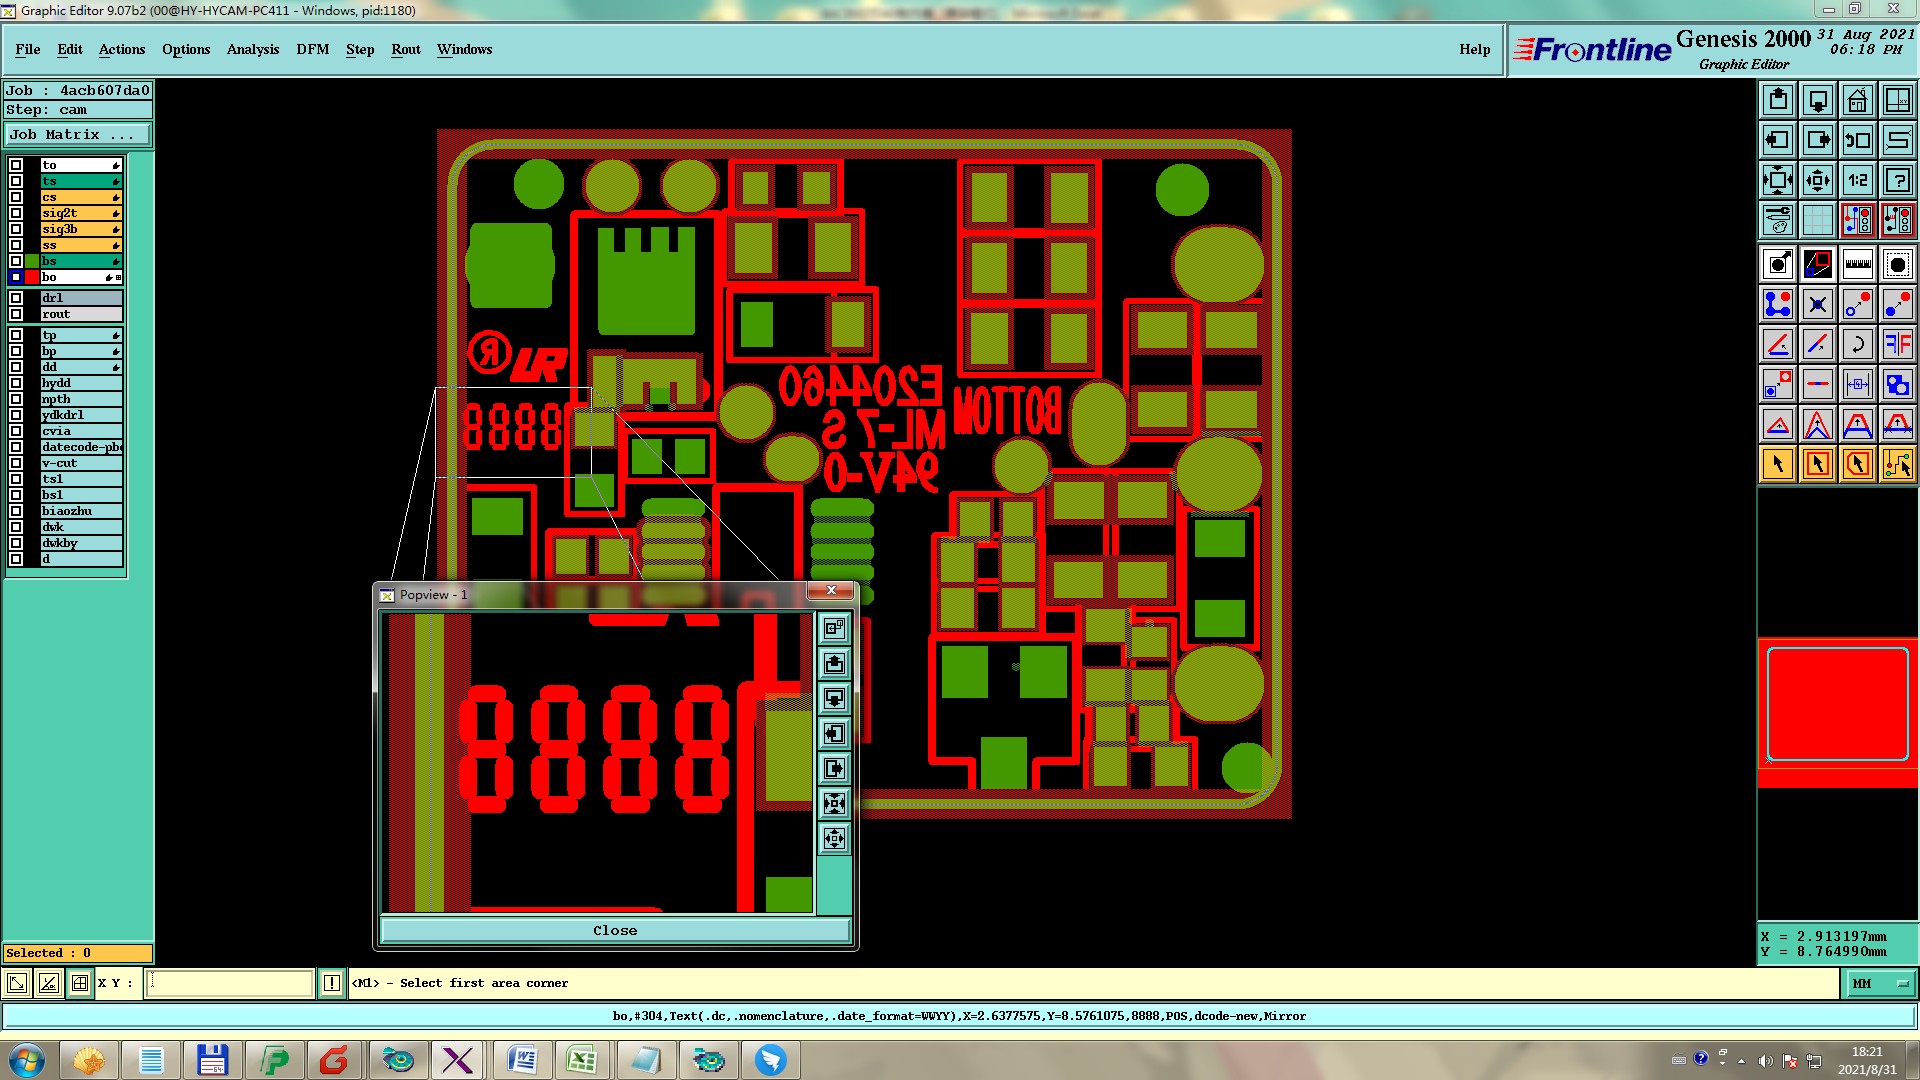Select the 1:2 zoom icon

tap(1857, 180)
